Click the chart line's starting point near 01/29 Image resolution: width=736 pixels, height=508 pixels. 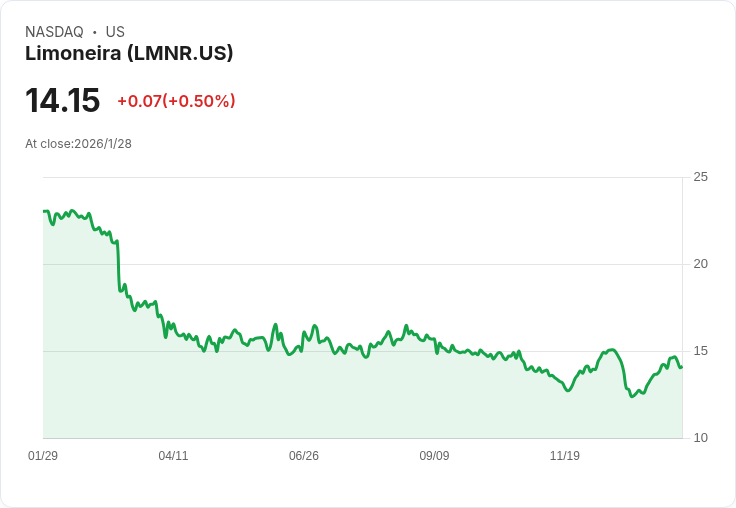coord(44,211)
